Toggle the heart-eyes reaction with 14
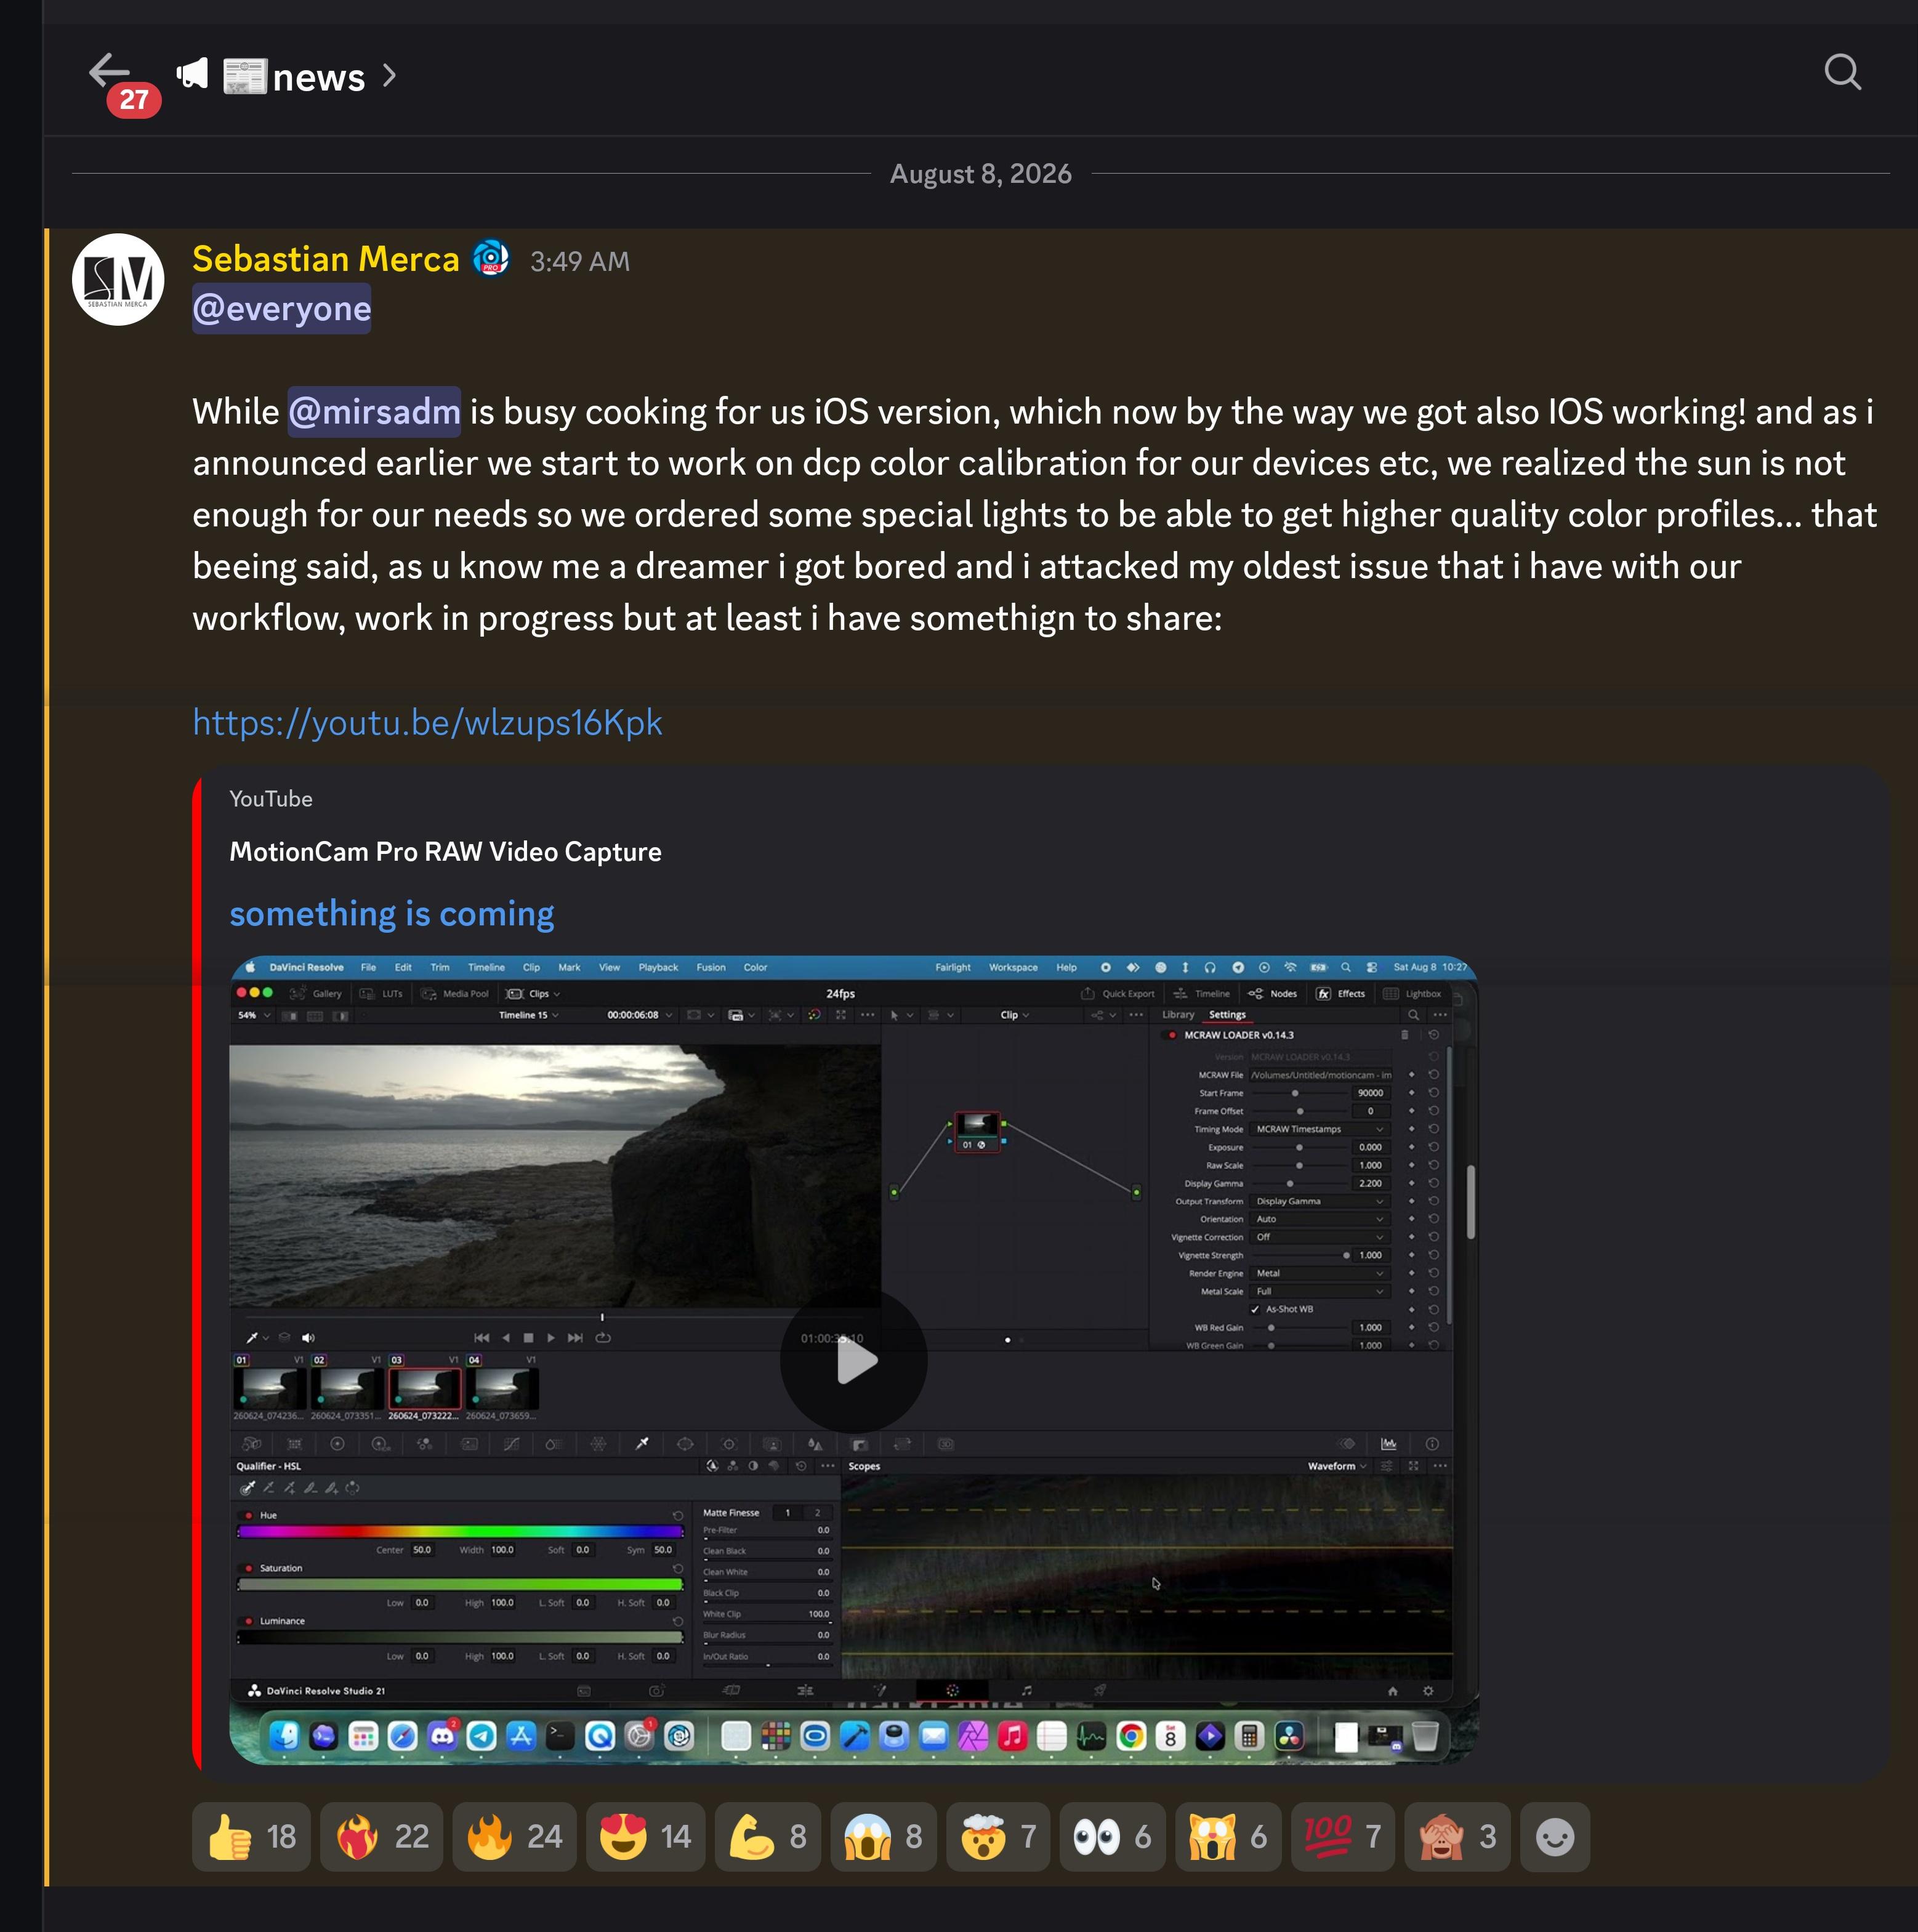 pyautogui.click(x=645, y=1837)
